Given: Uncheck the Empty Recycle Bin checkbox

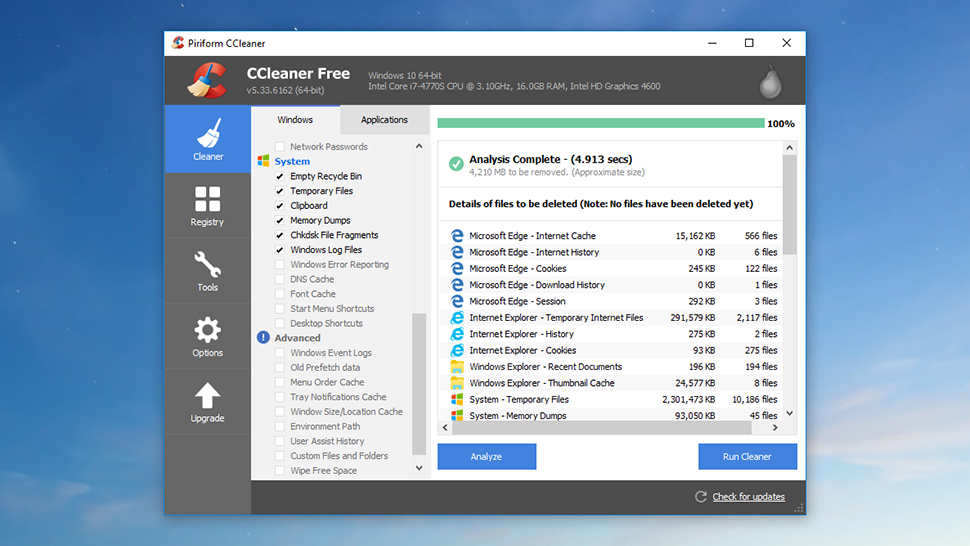Looking at the screenshot, I should (280, 176).
